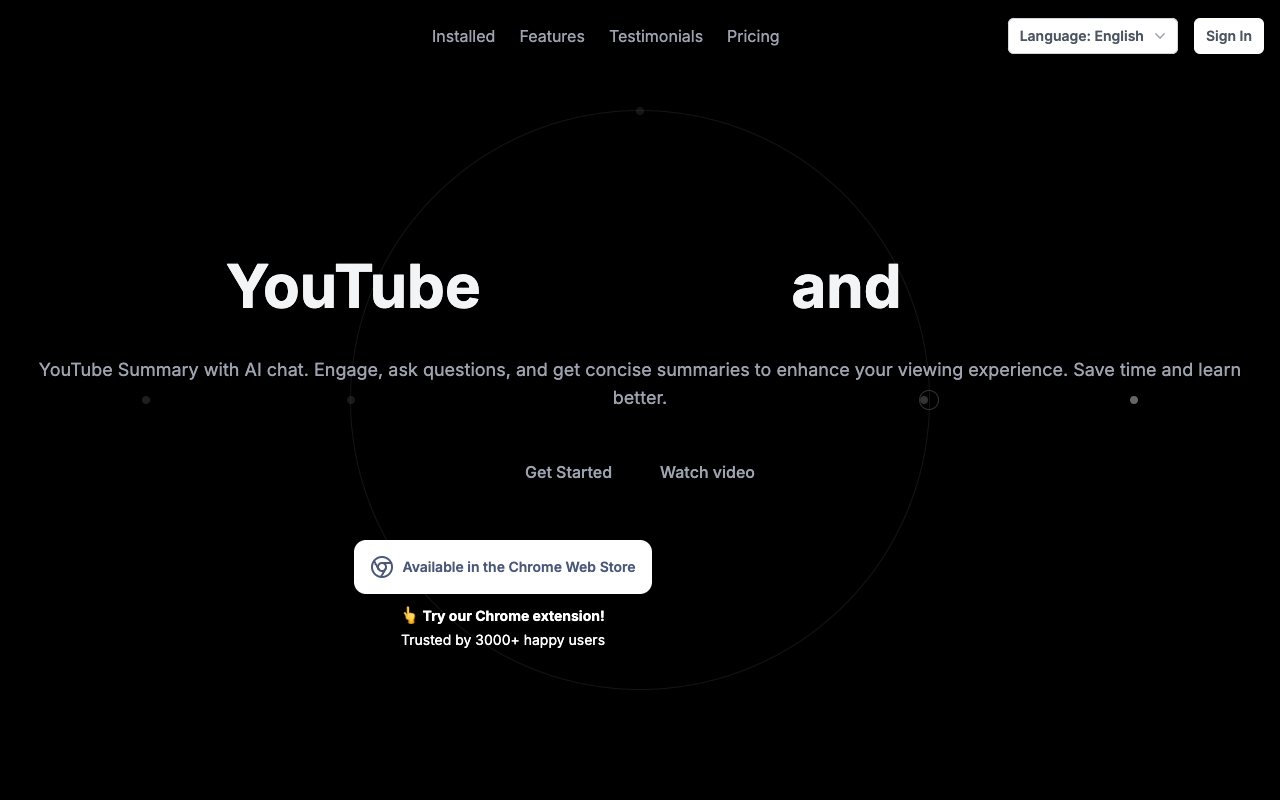The height and width of the screenshot is (800, 1280).
Task: Click Available in the Chrome Web Store button
Action: click(x=503, y=567)
